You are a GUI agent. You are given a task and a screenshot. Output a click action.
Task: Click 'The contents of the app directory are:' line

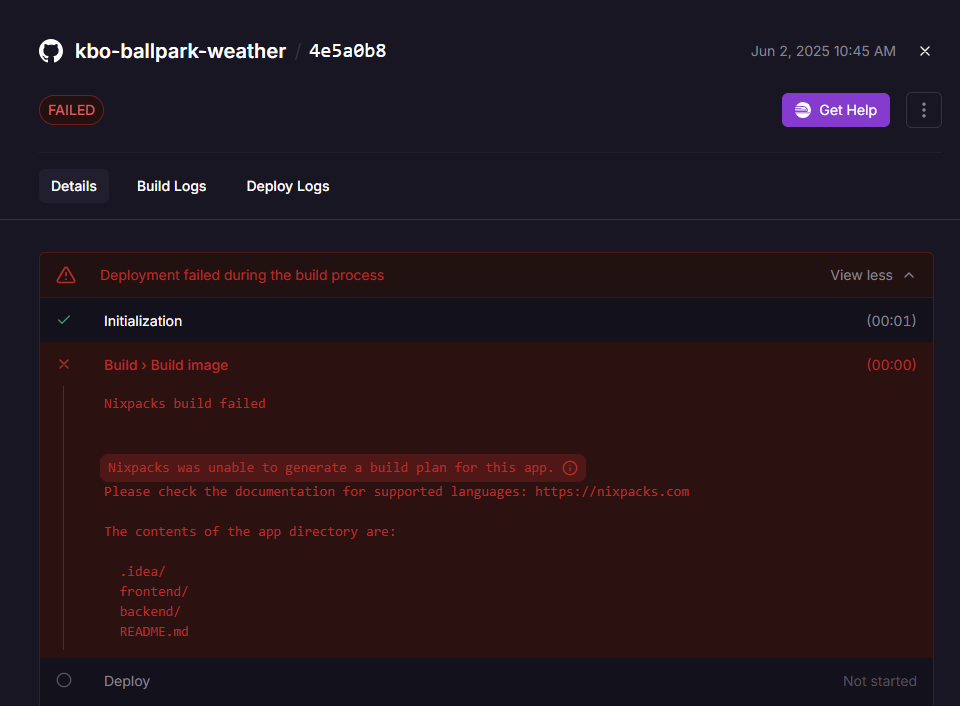(250, 531)
